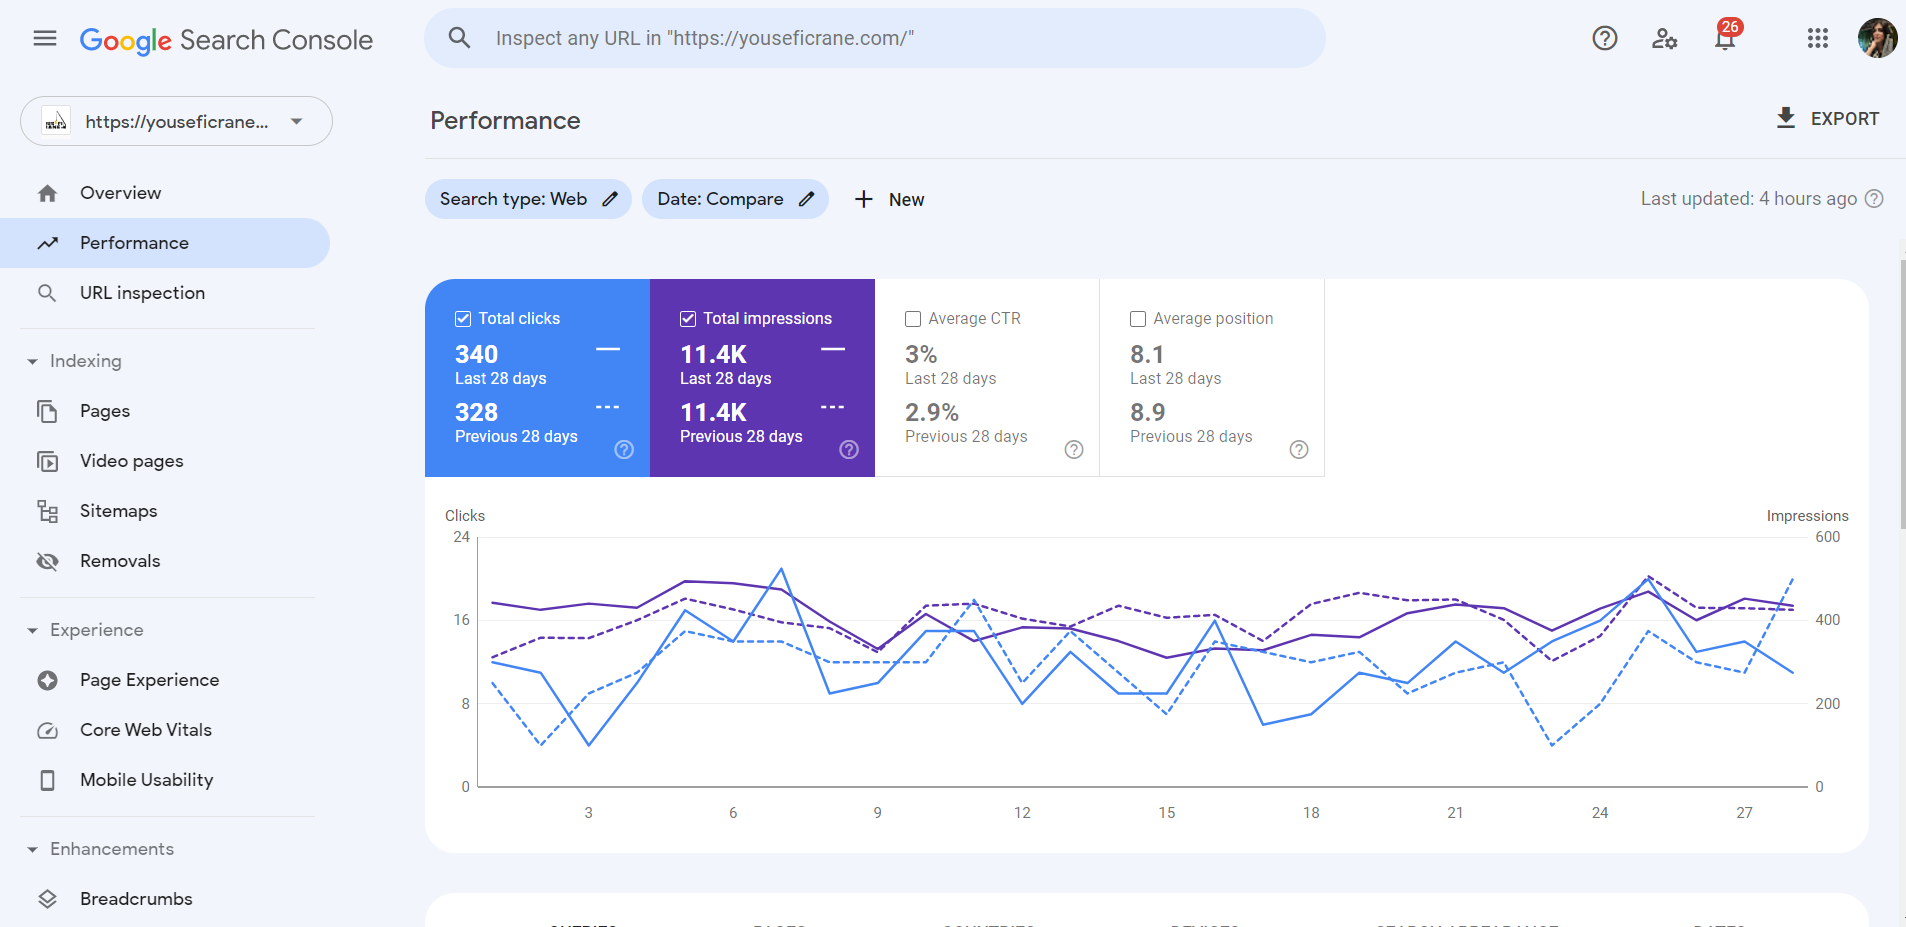Click the Help question mark icon

pyautogui.click(x=1604, y=38)
